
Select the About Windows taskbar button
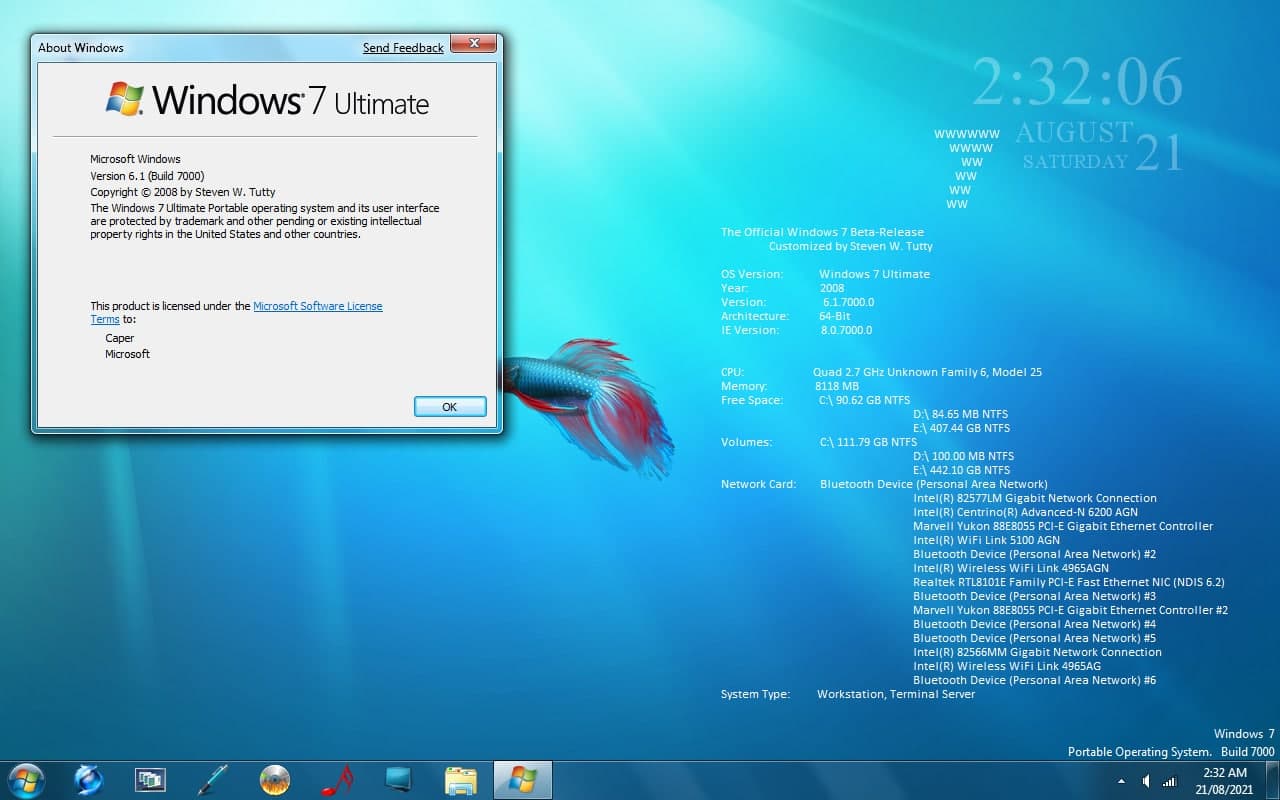coord(522,780)
